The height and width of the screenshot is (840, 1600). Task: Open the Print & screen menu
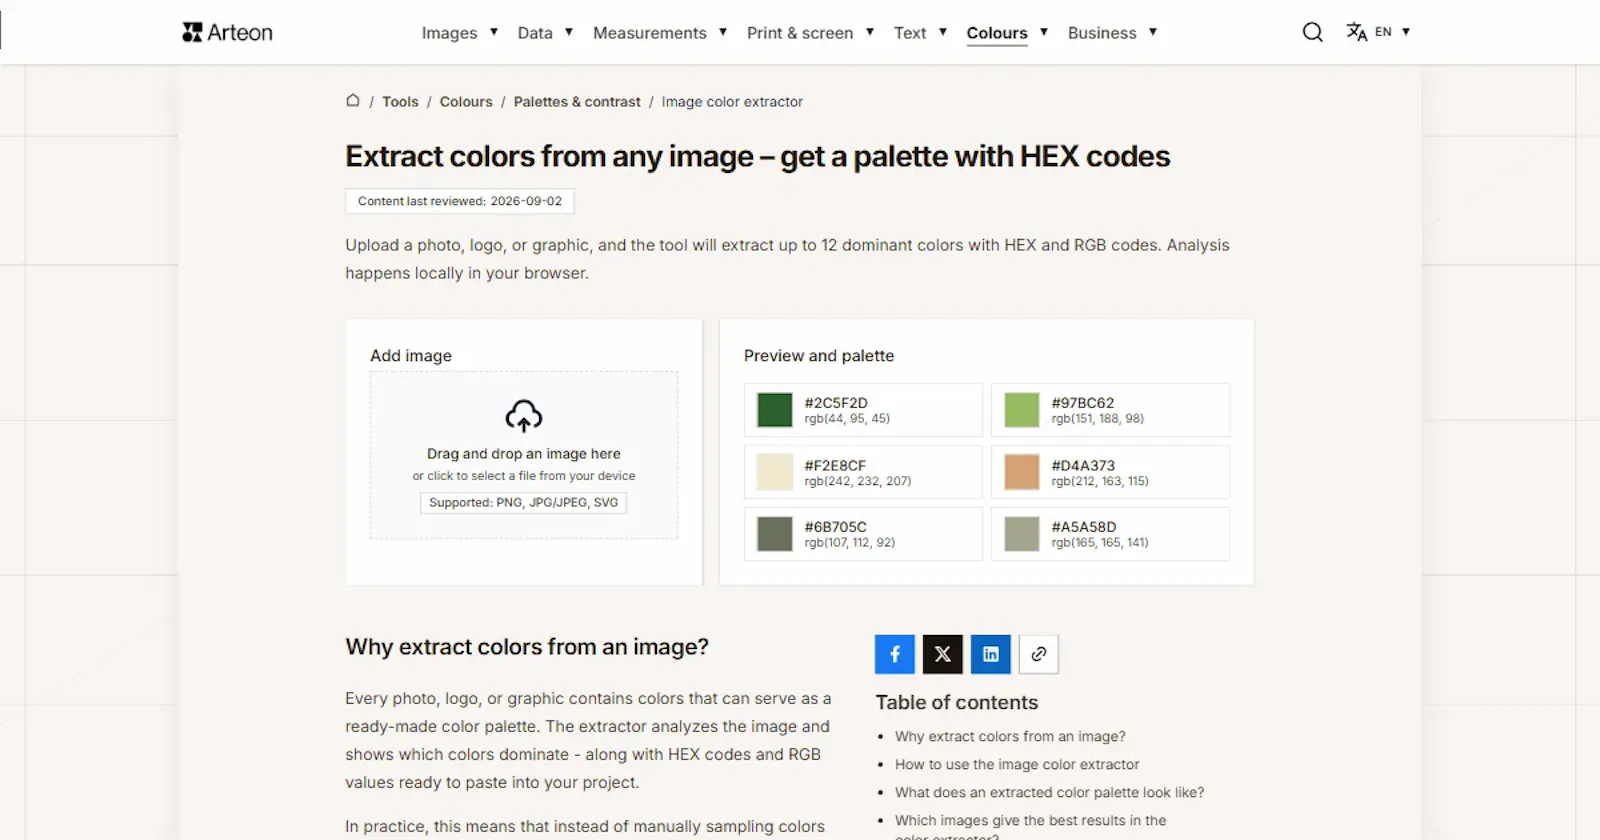coord(800,33)
